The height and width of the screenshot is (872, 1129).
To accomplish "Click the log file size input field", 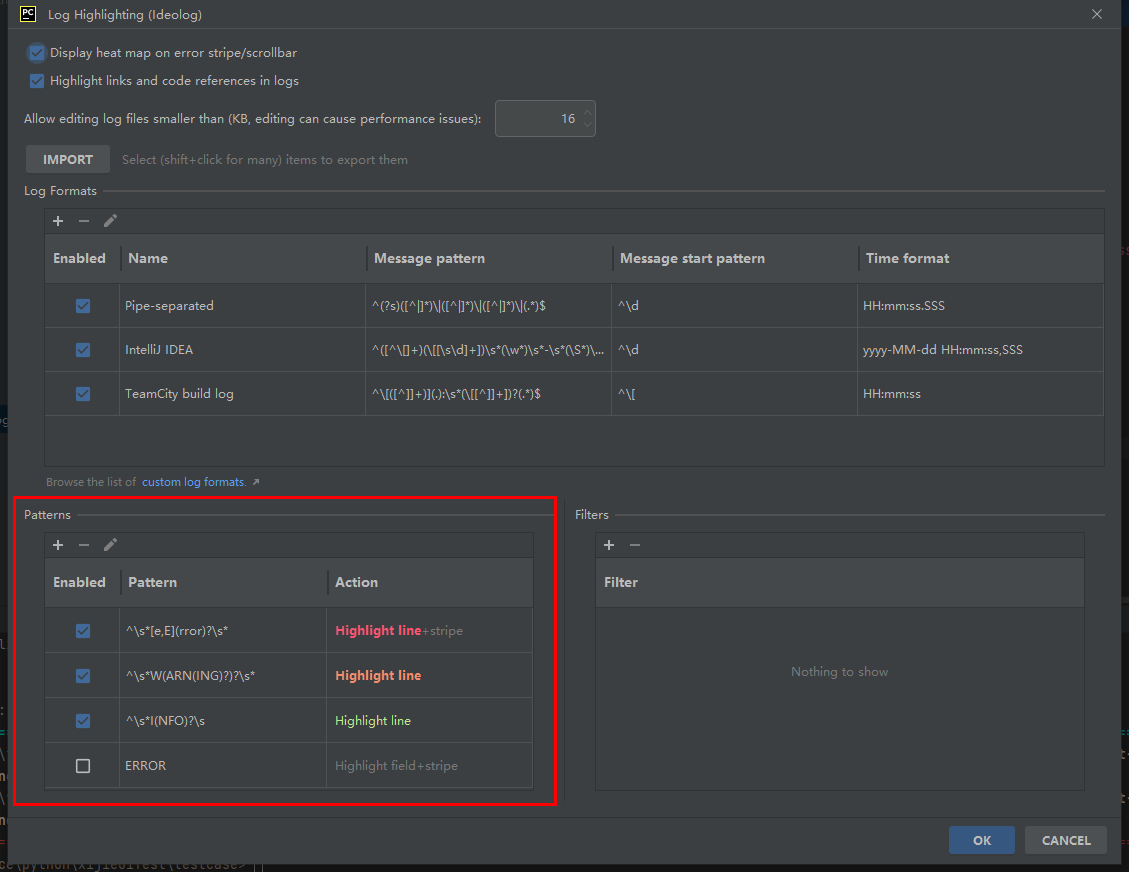I will (x=538, y=119).
